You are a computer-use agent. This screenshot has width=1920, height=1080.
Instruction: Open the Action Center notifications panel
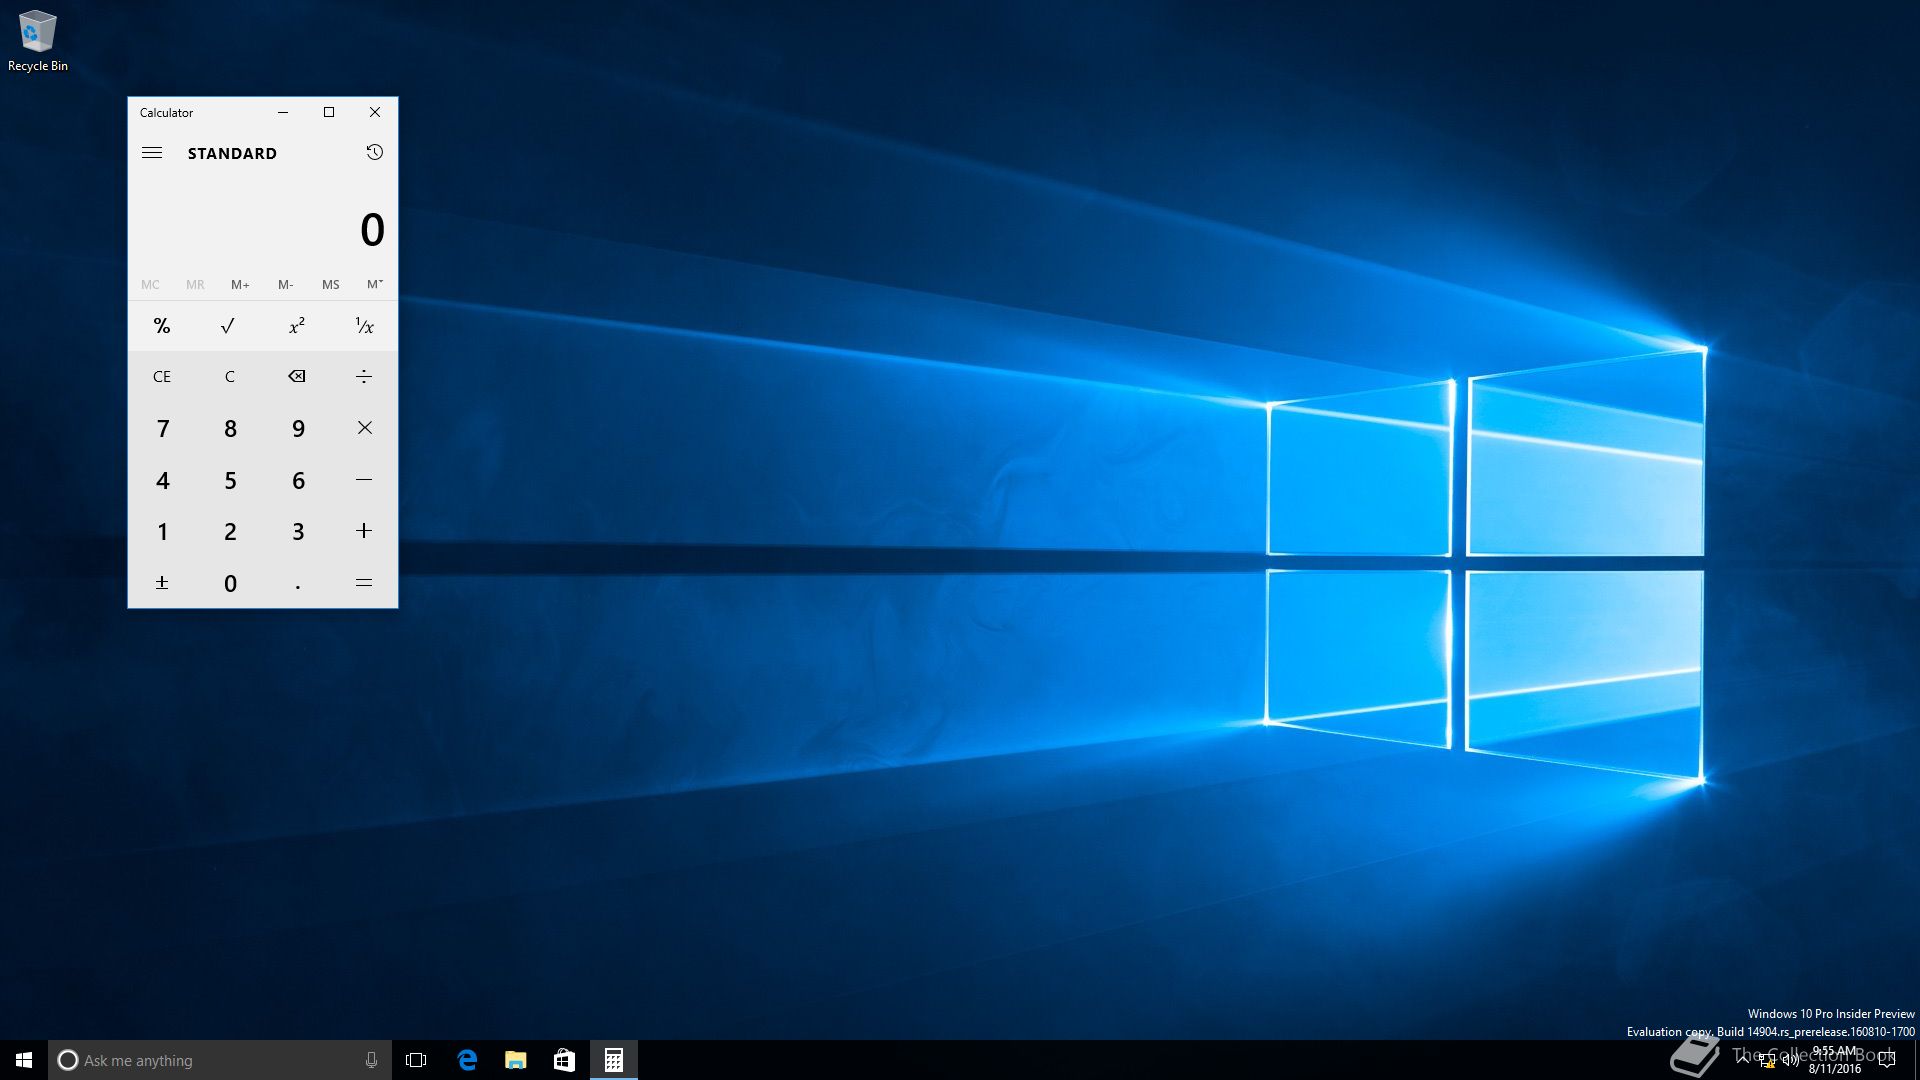click(x=1887, y=1060)
